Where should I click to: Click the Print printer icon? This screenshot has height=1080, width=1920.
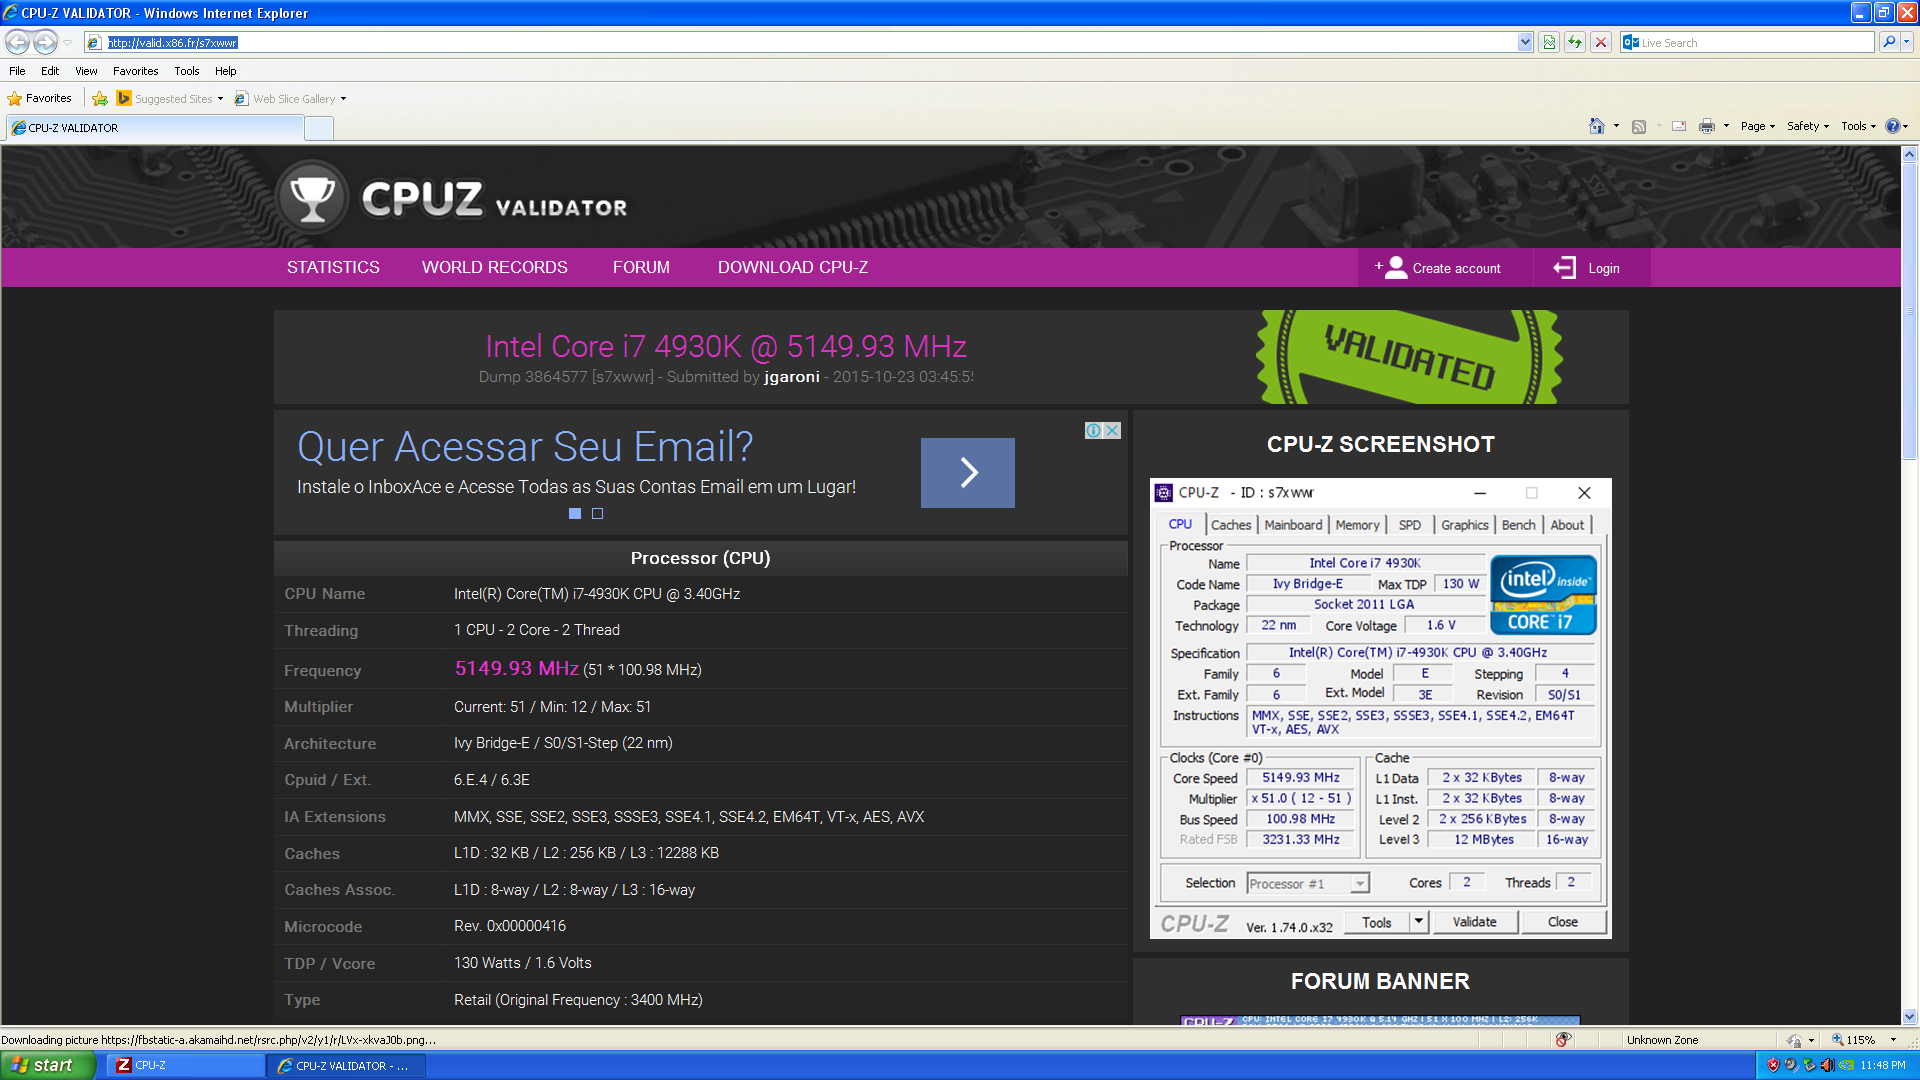[x=1707, y=126]
